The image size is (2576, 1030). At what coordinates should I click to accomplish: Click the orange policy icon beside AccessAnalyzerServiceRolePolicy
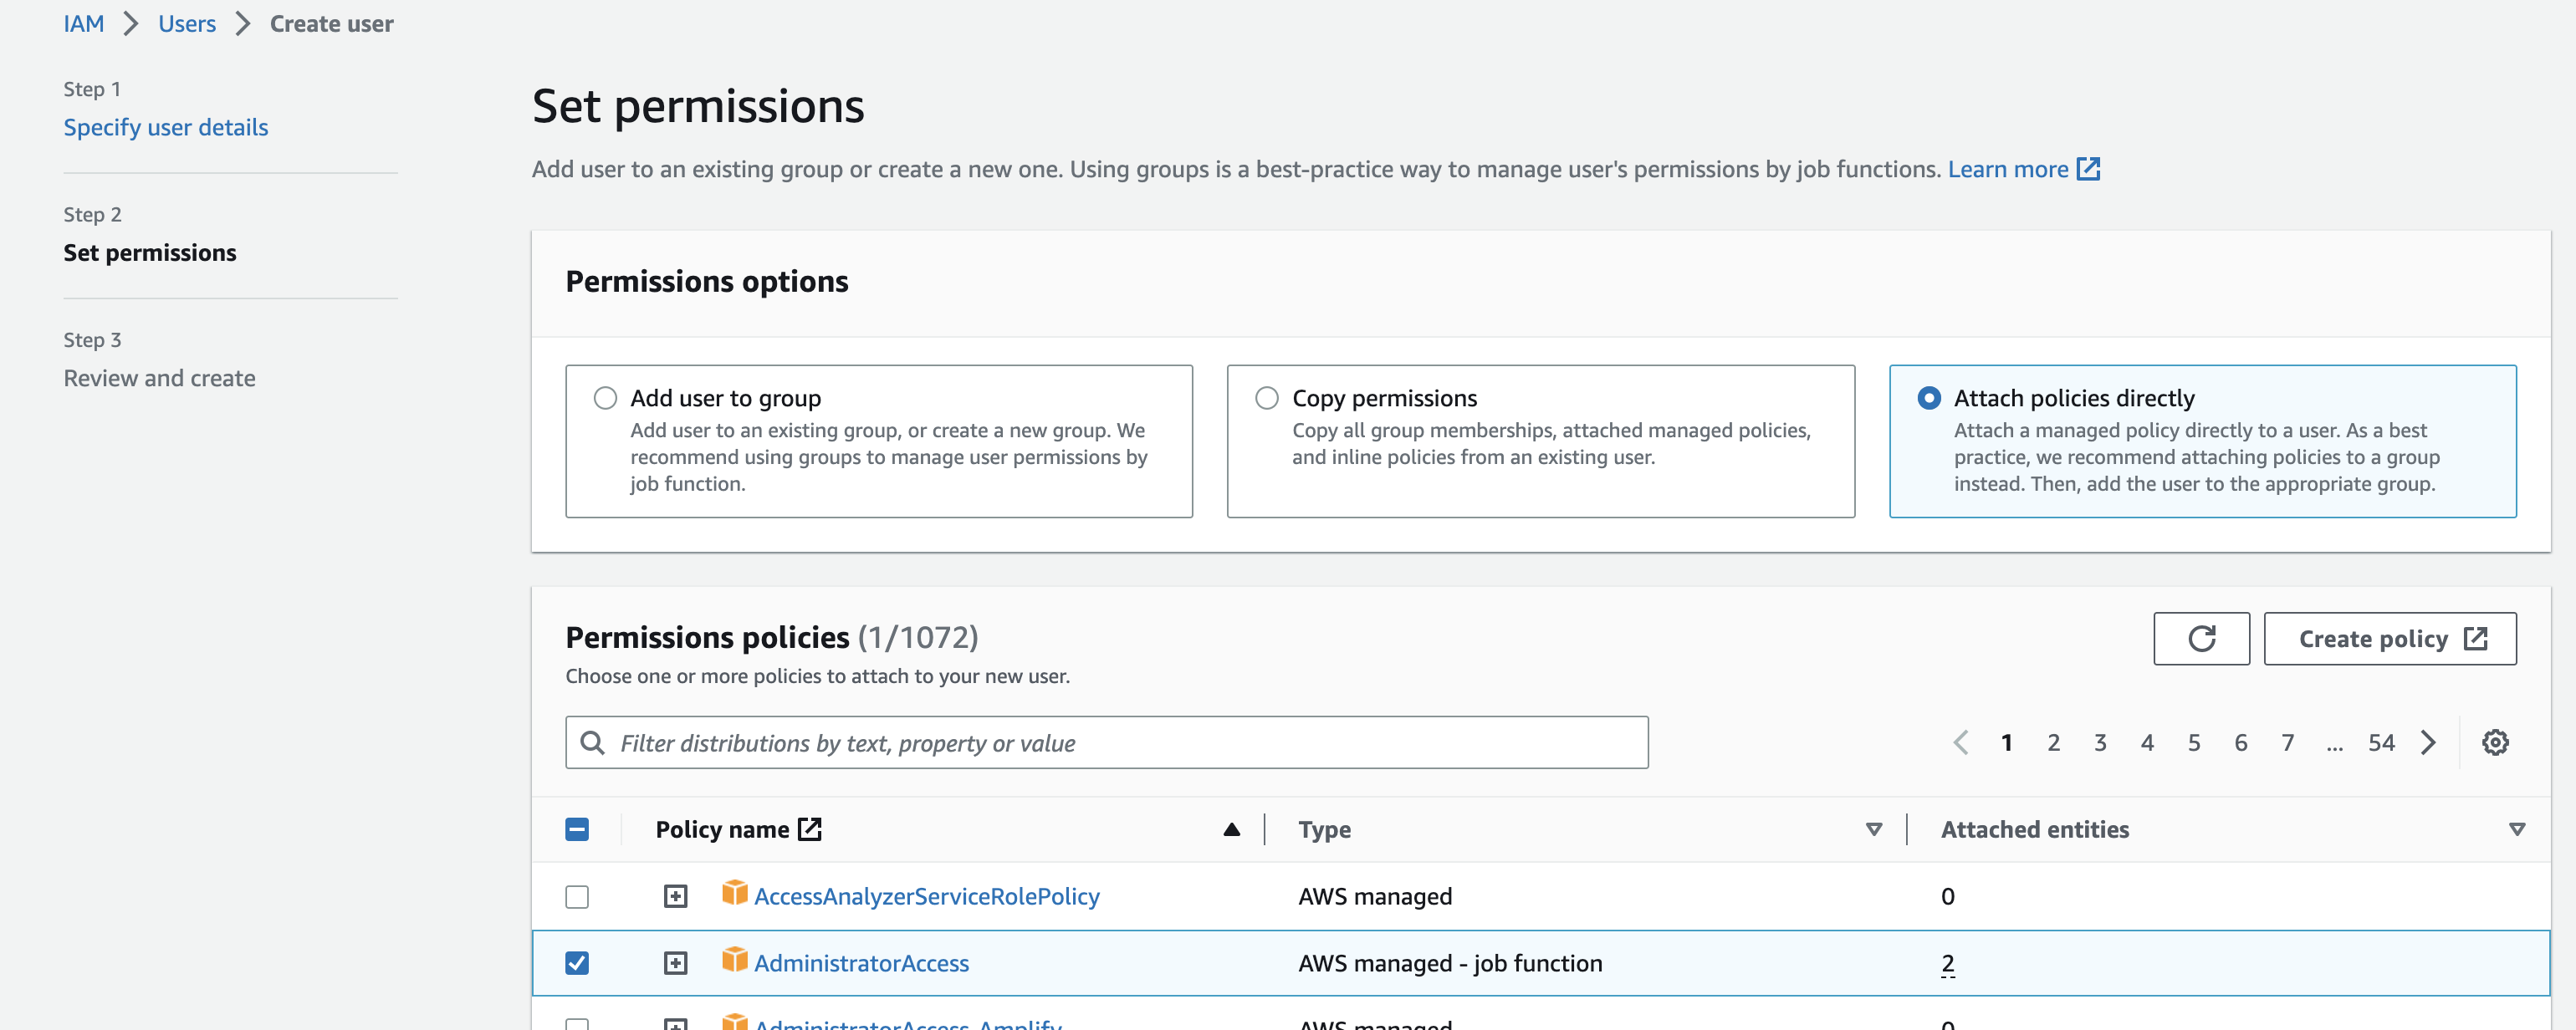pyautogui.click(x=735, y=893)
